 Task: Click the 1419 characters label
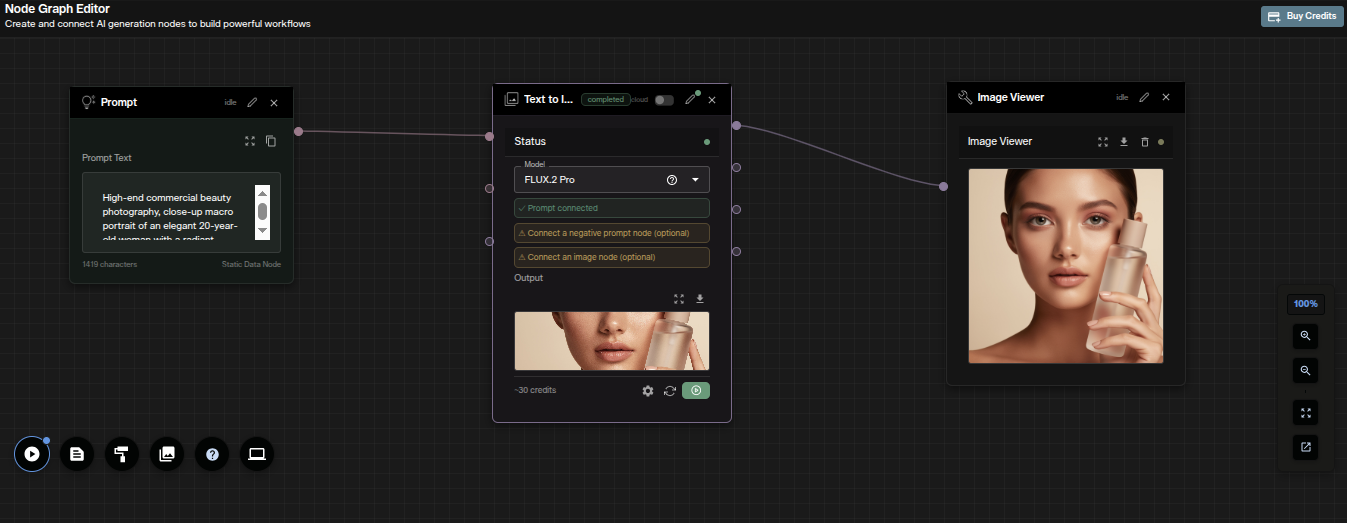pyautogui.click(x=110, y=265)
